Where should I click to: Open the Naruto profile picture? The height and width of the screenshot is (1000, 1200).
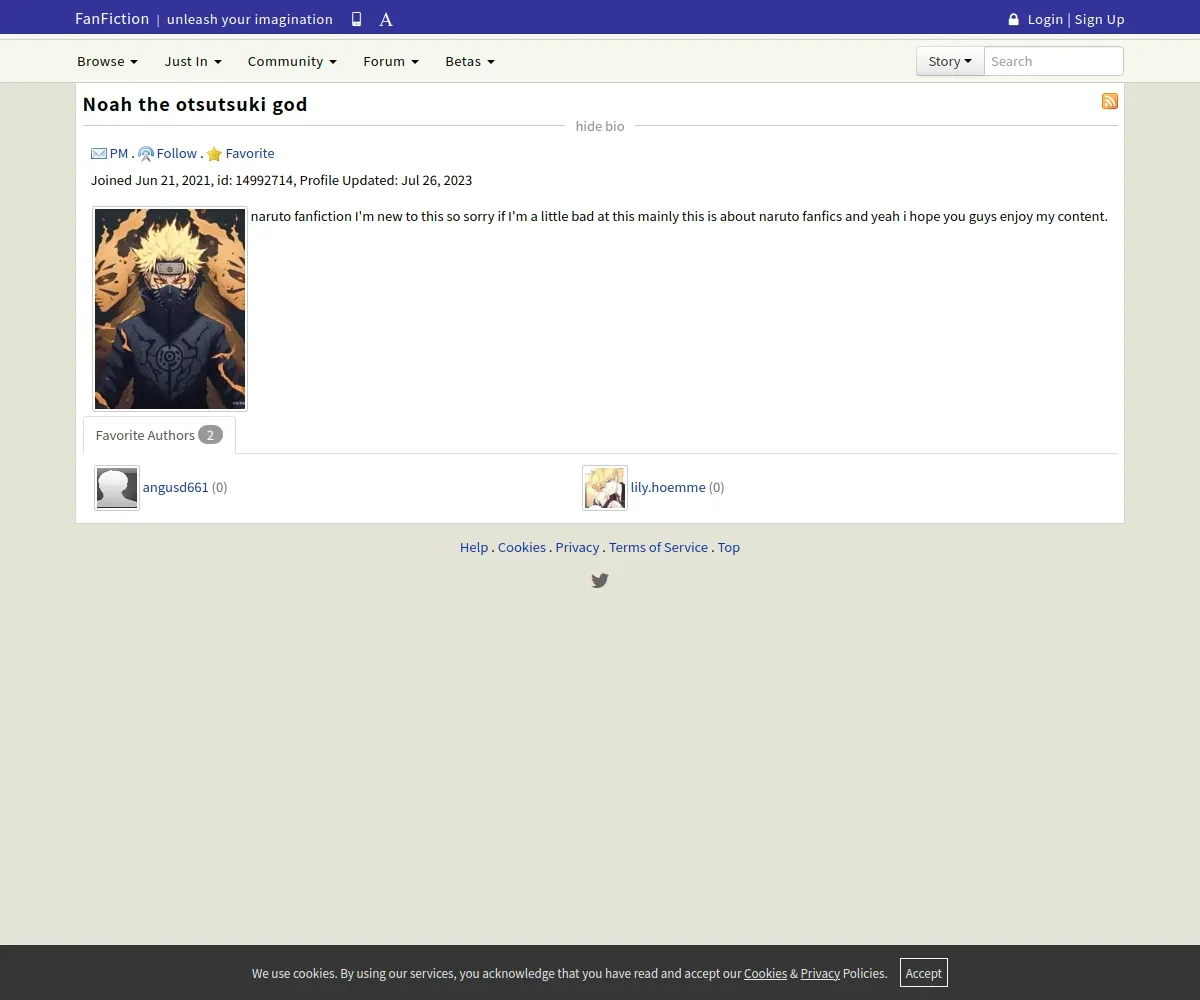click(x=170, y=309)
